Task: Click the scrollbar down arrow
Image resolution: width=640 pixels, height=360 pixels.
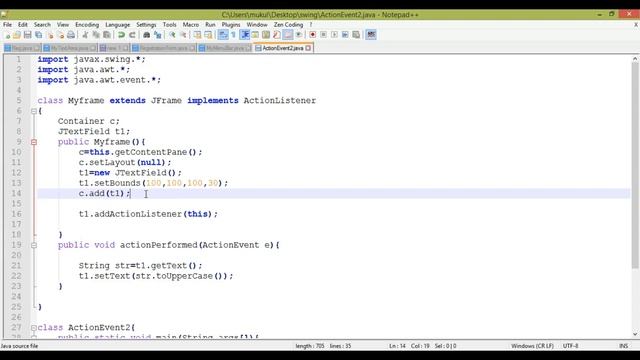Action: tap(635, 334)
